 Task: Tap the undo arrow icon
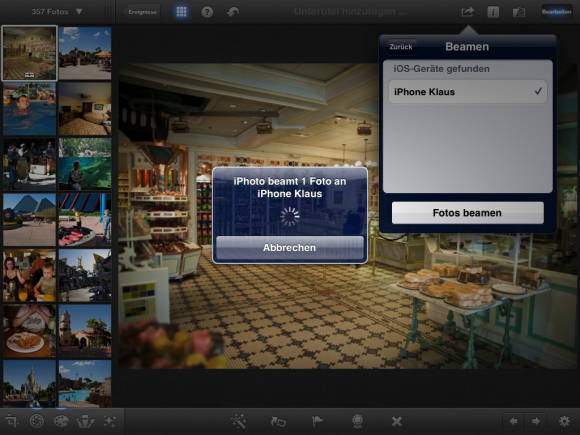point(233,12)
